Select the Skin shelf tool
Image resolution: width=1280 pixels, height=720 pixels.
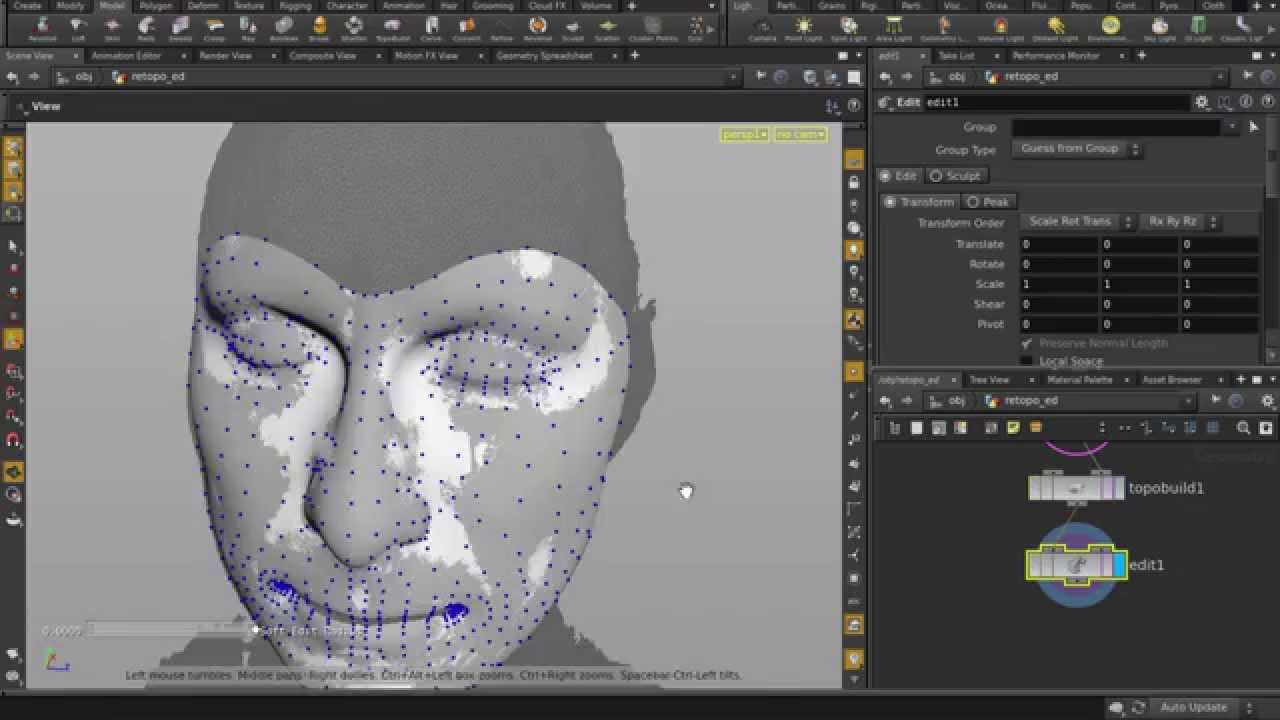(111, 28)
